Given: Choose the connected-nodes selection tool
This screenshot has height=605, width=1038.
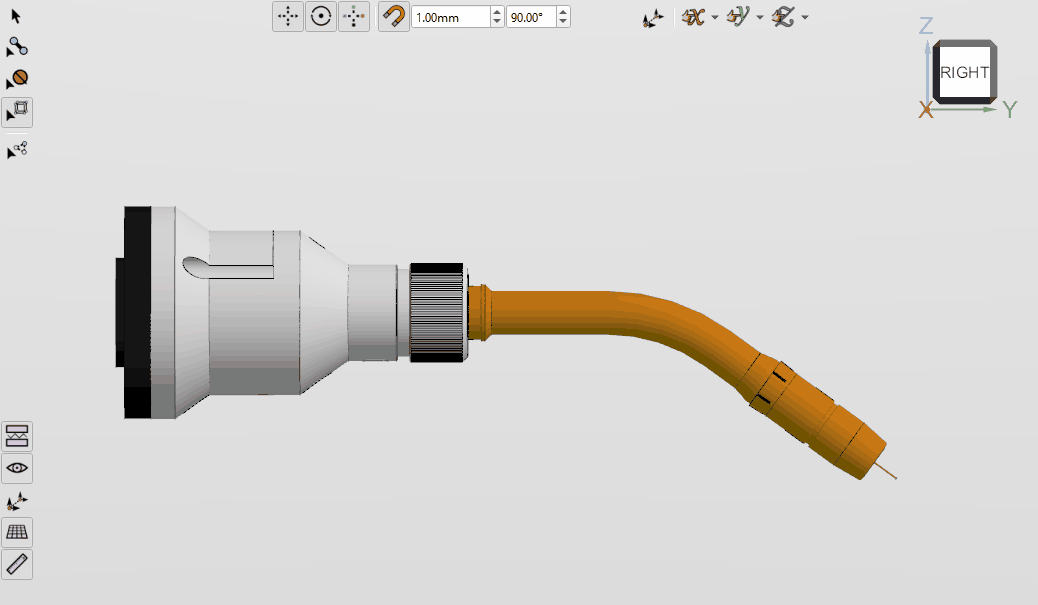Looking at the screenshot, I should [17, 48].
